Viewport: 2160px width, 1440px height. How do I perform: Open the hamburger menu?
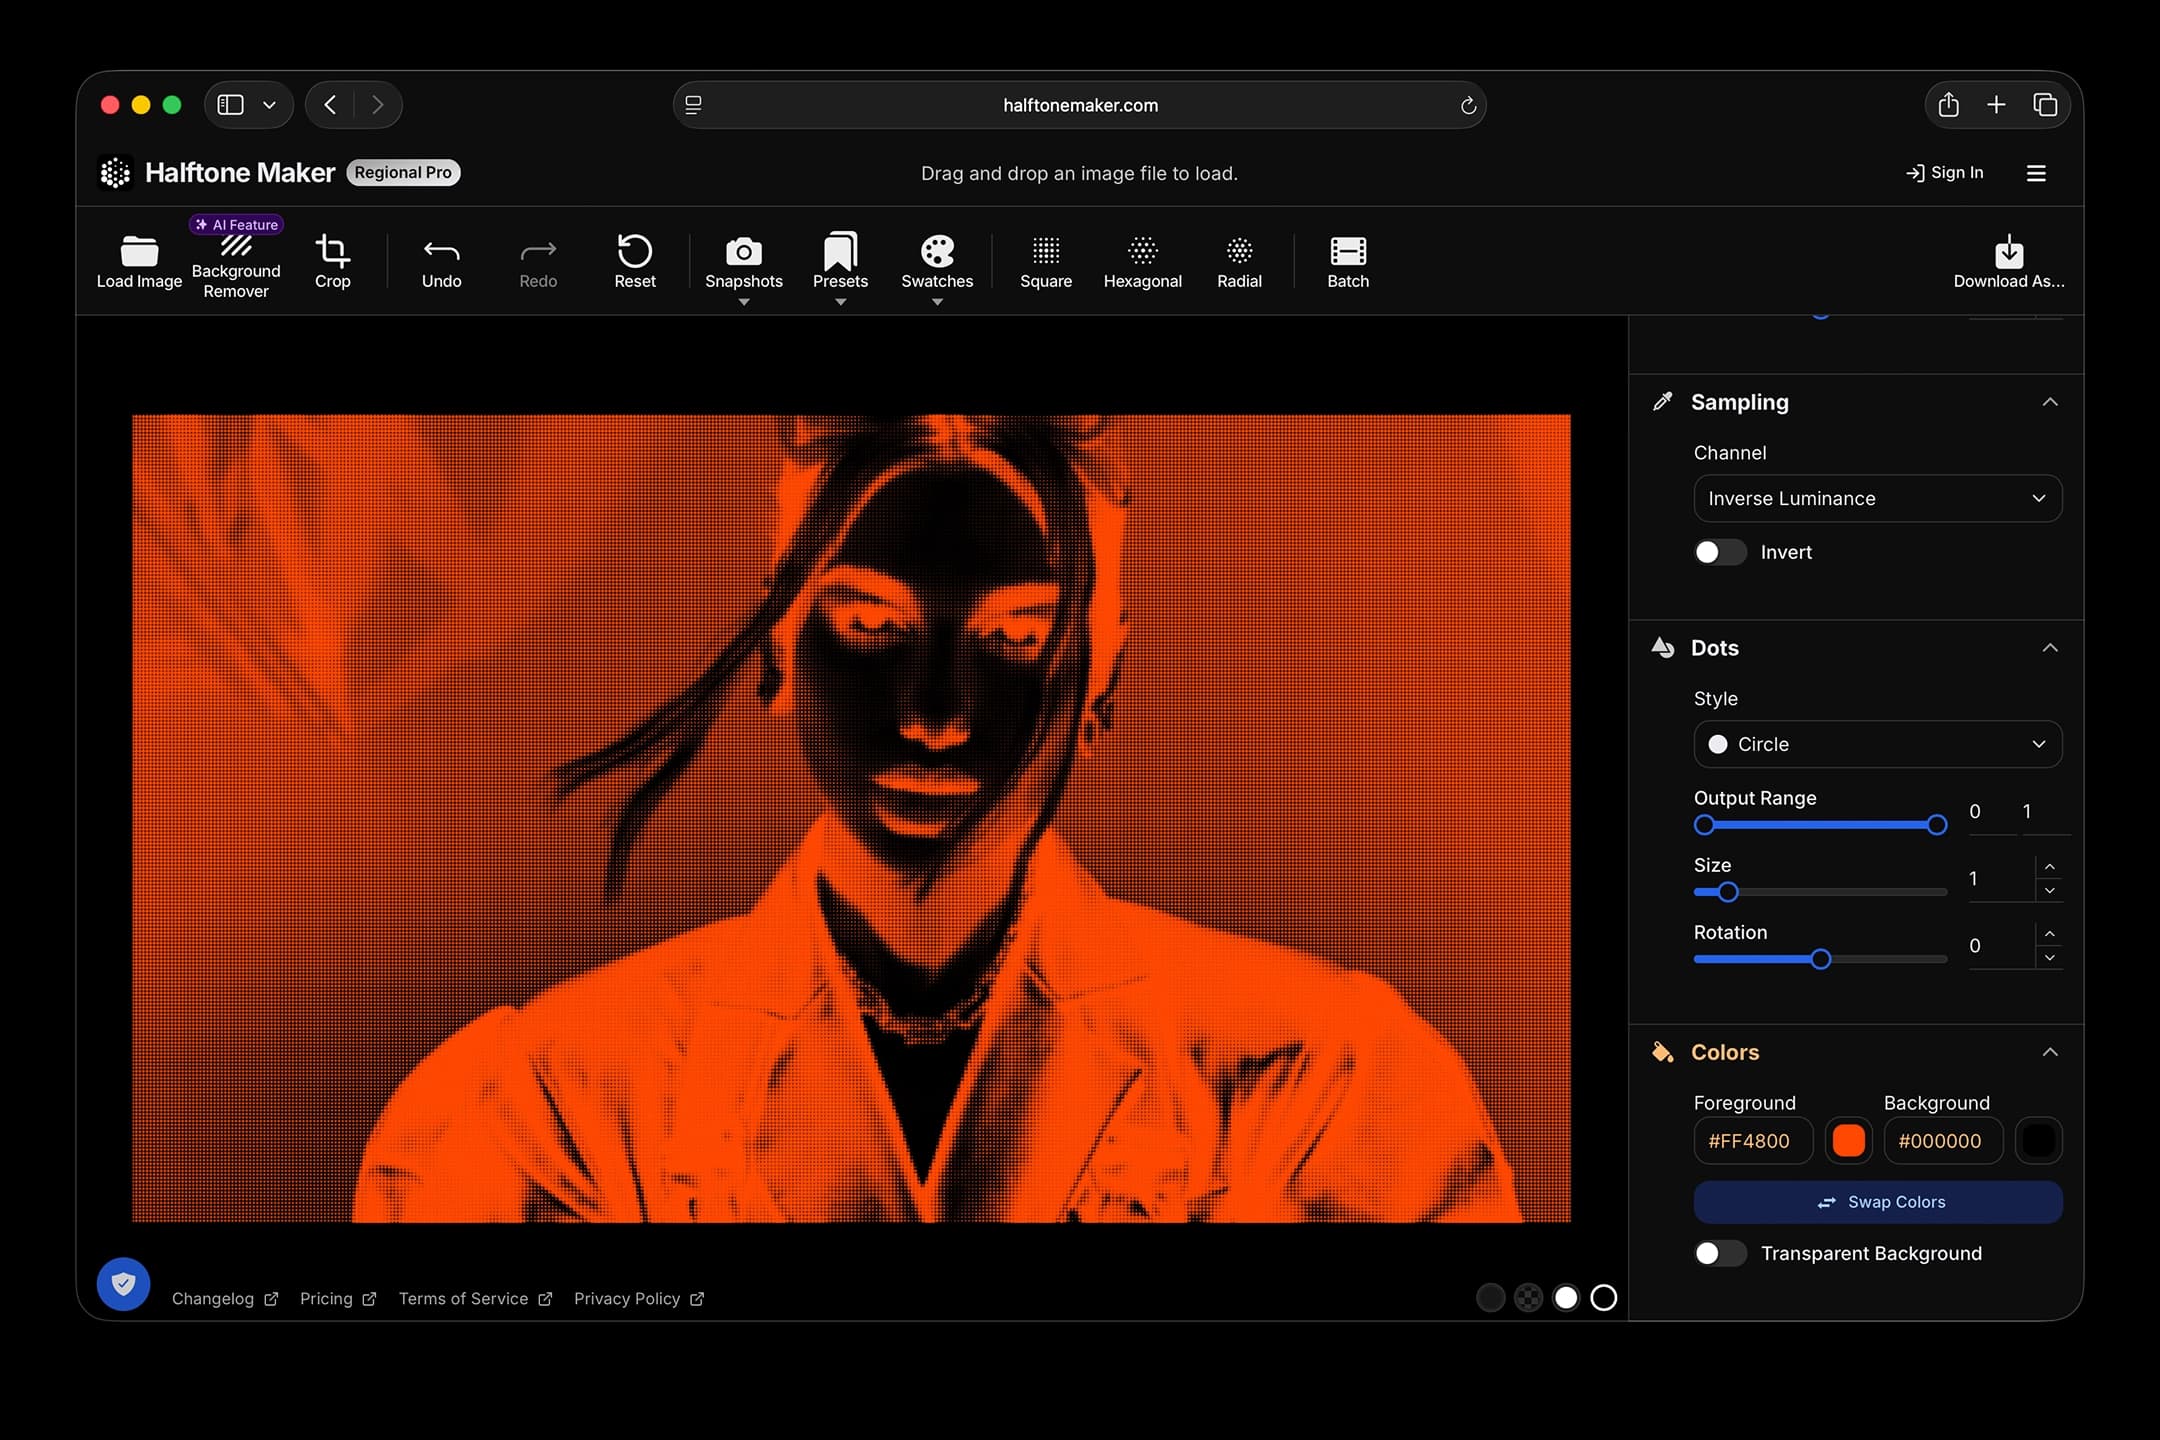tap(2036, 173)
